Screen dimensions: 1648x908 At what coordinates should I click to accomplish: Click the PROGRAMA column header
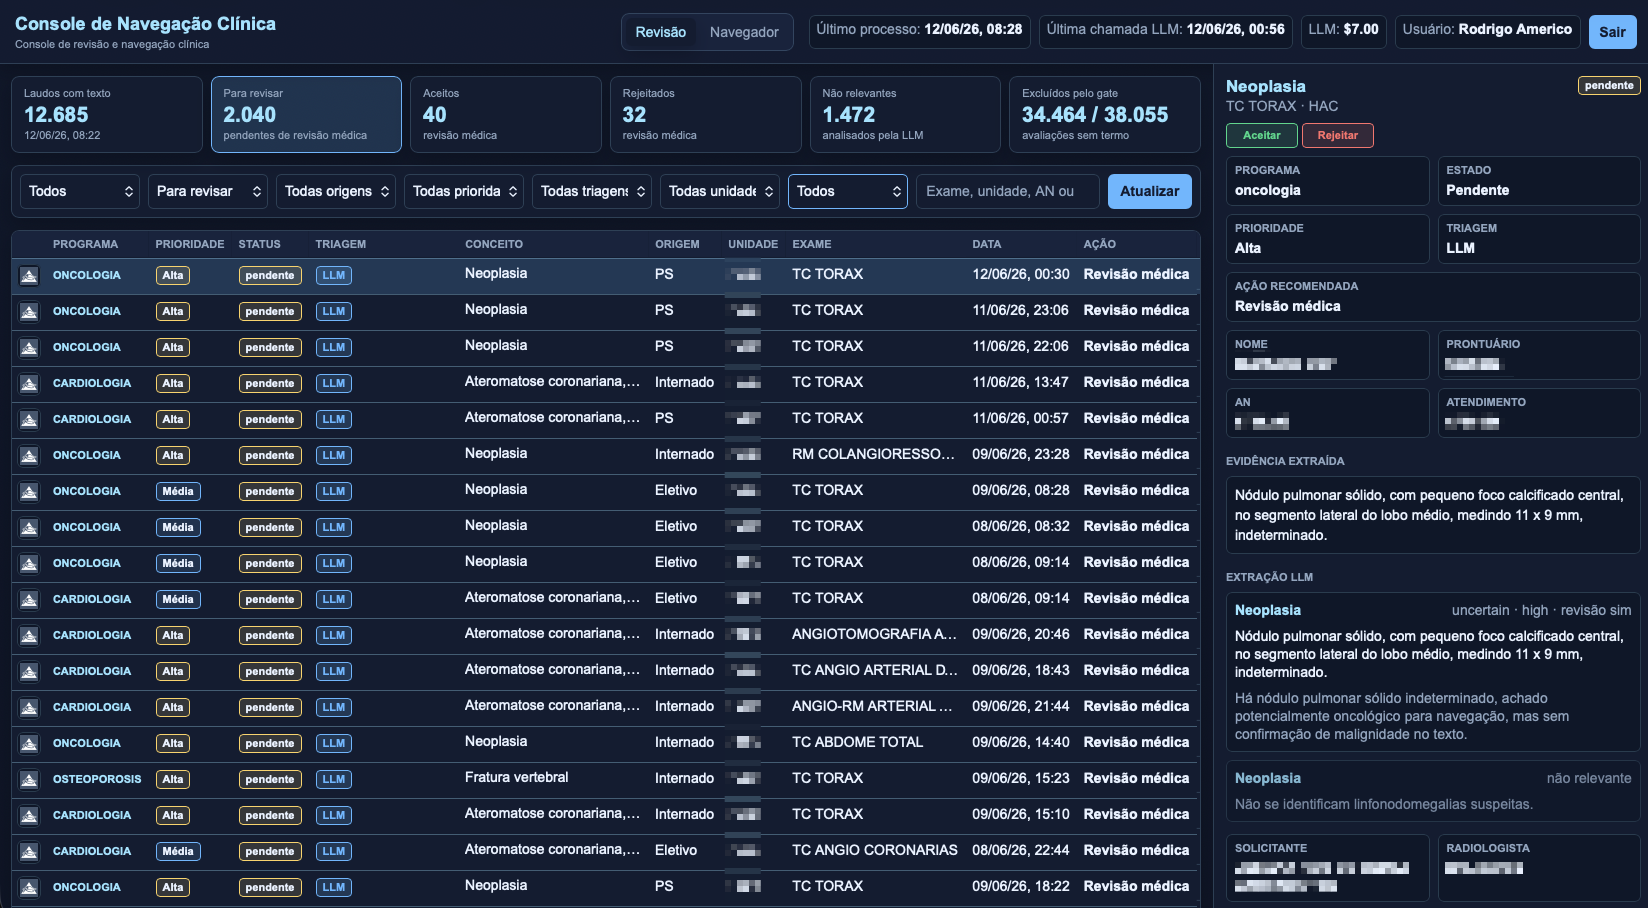tap(85, 244)
